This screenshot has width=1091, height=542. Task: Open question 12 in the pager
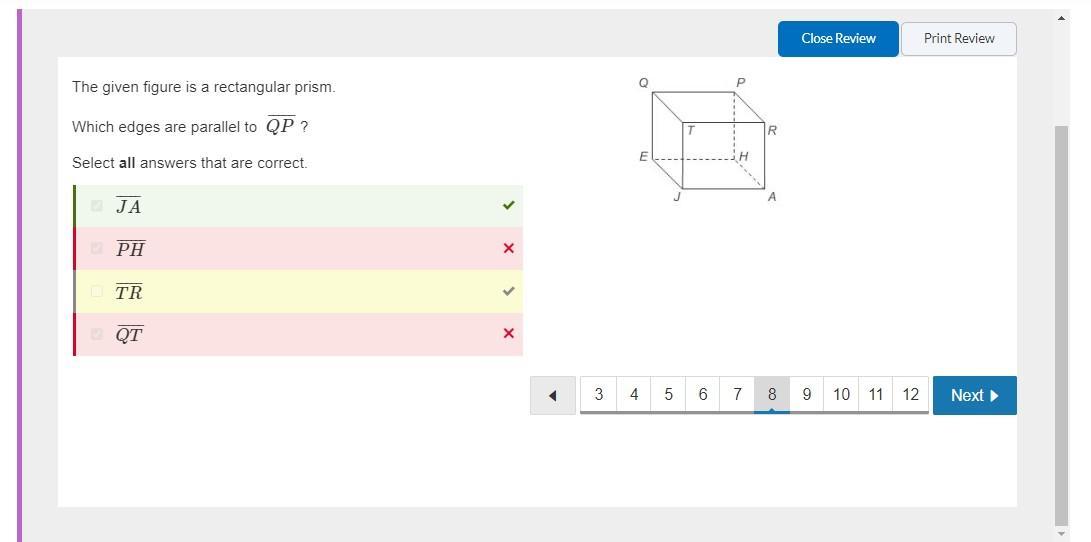pos(910,394)
